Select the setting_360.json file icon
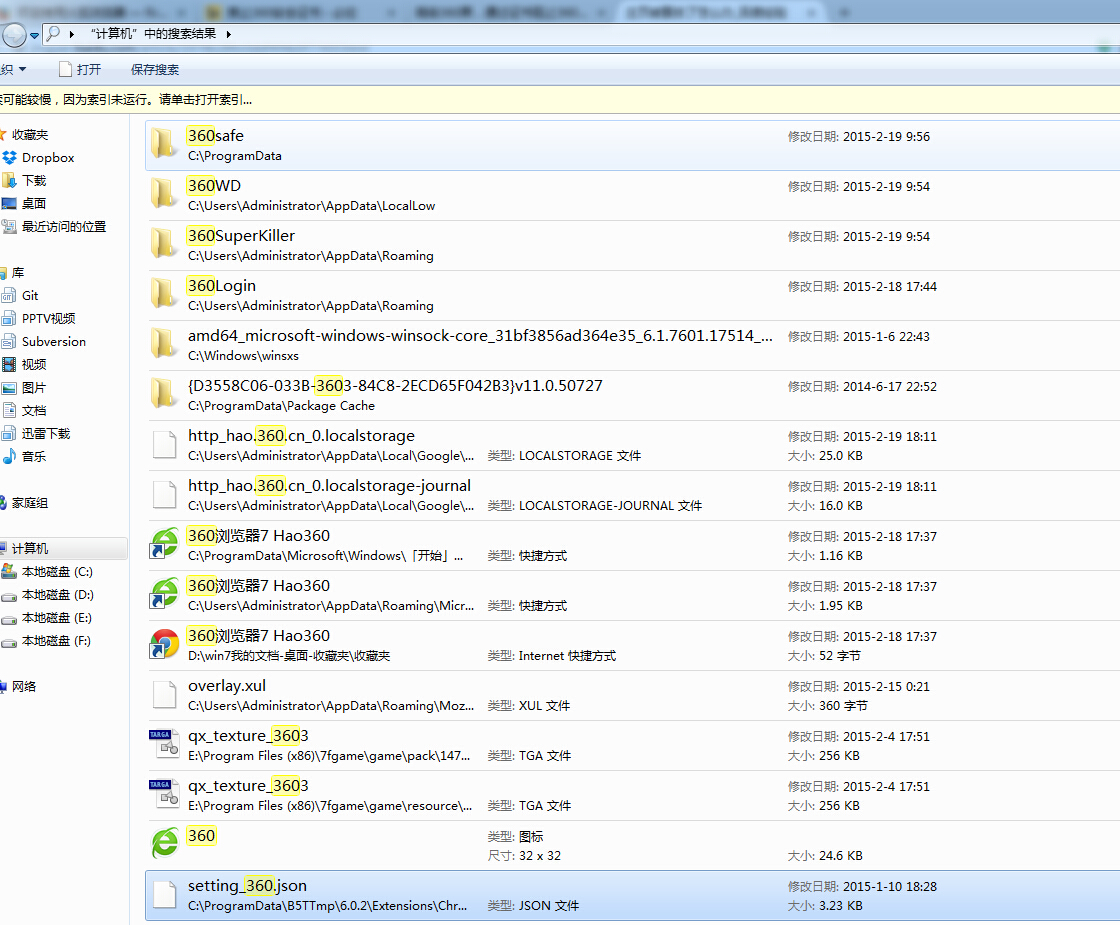The height and width of the screenshot is (925, 1120). pos(164,894)
